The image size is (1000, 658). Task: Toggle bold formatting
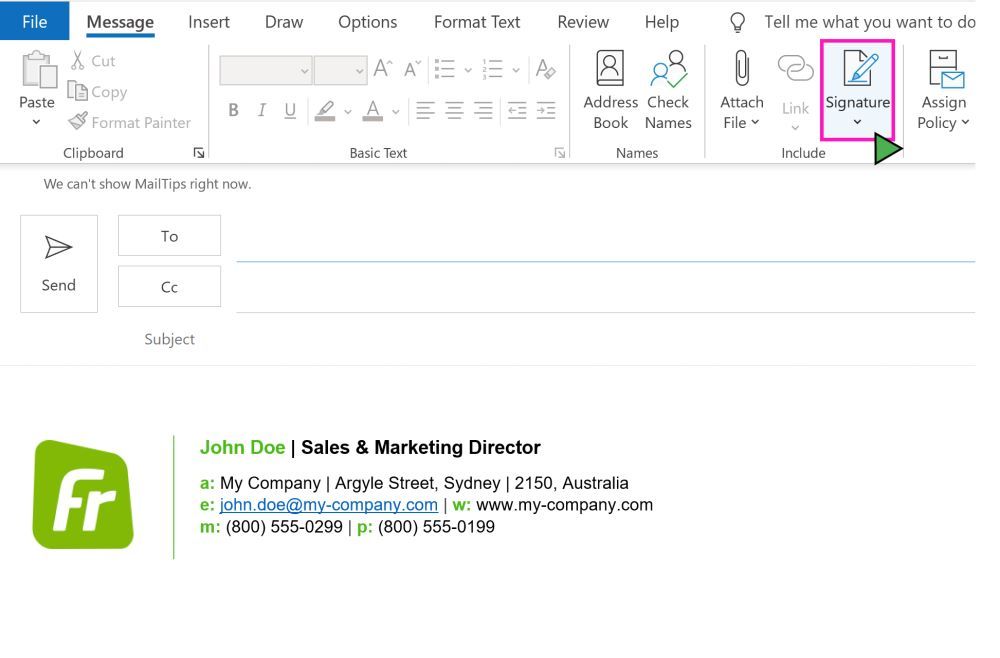(233, 110)
